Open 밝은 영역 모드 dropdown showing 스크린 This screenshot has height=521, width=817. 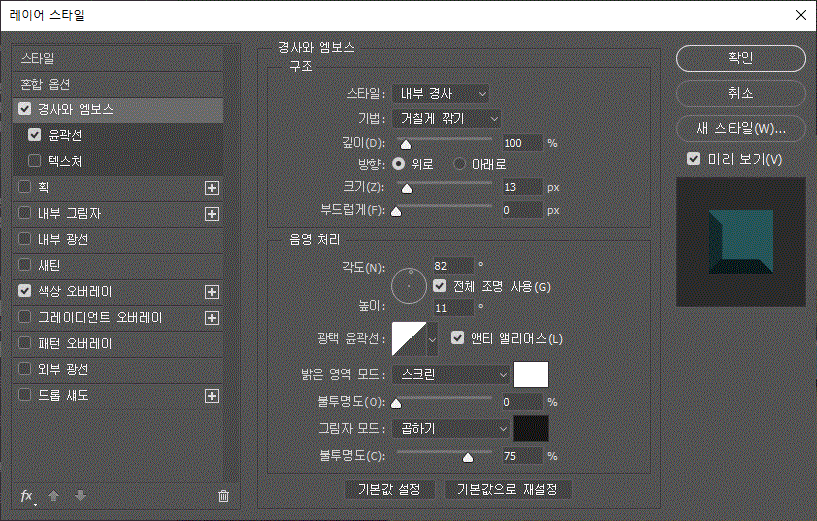tap(451, 375)
